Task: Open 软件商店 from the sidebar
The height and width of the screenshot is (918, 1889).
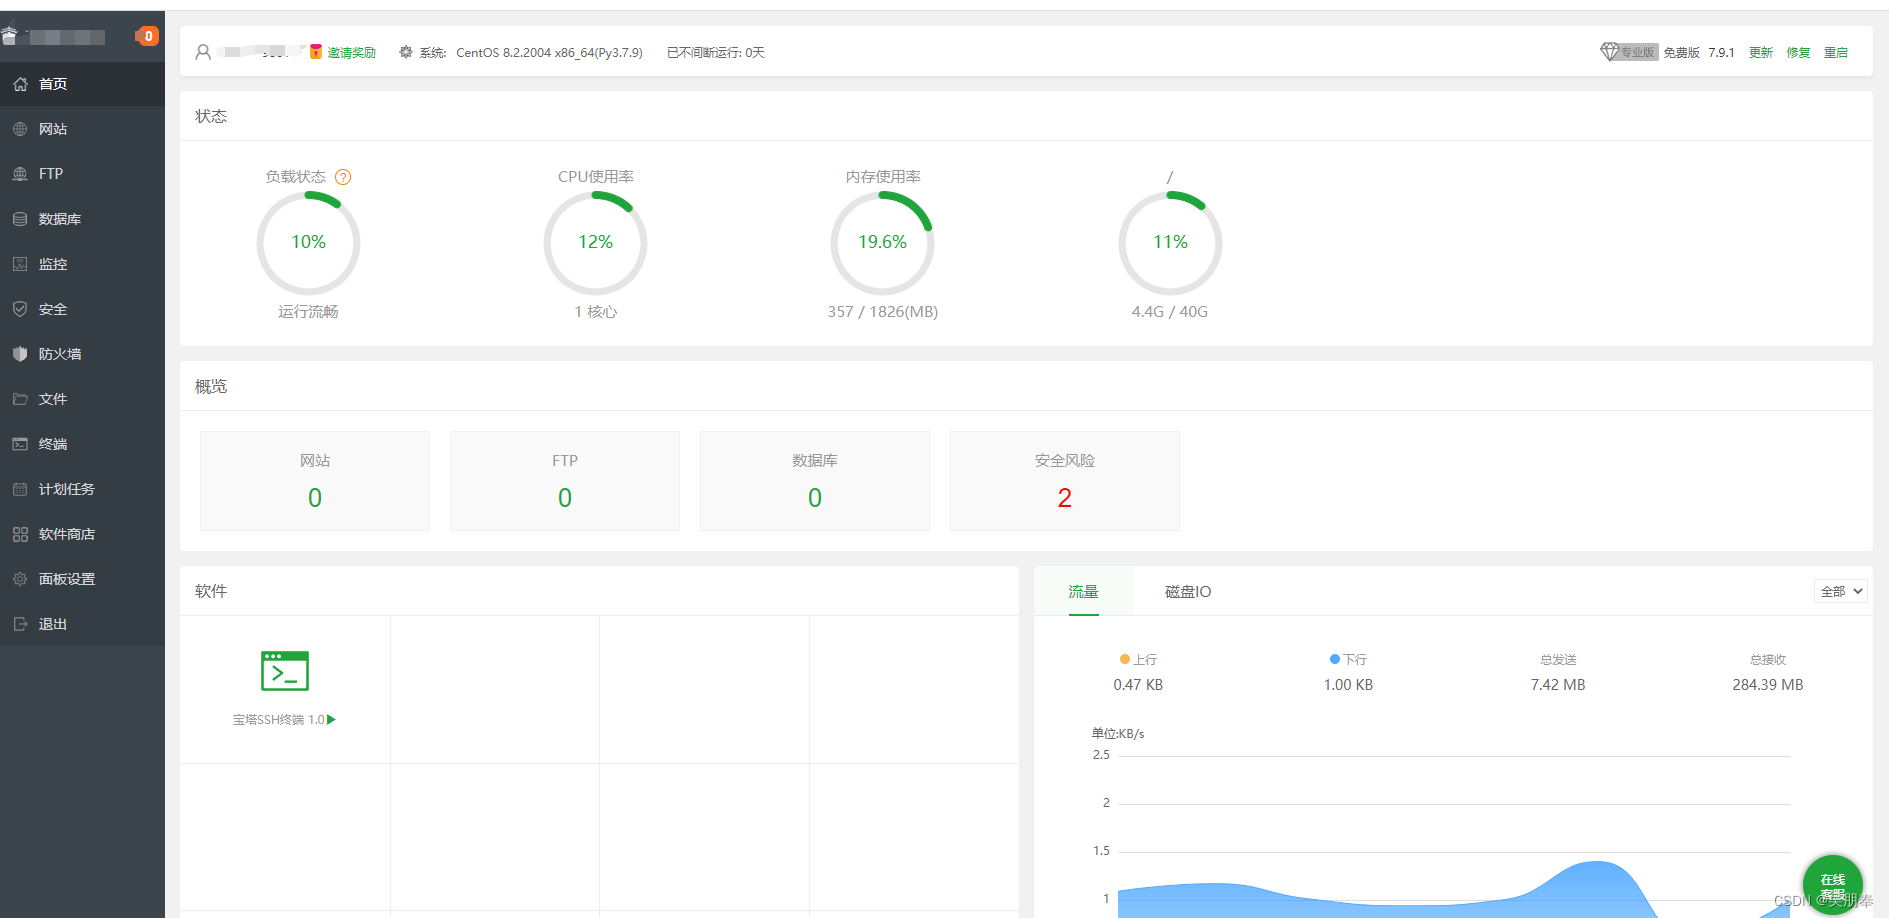Action: pyautogui.click(x=82, y=534)
